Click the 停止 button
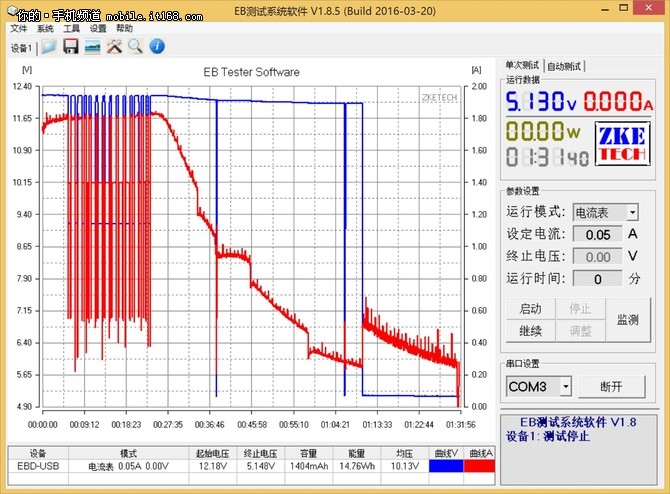The width and height of the screenshot is (670, 494). point(580,308)
